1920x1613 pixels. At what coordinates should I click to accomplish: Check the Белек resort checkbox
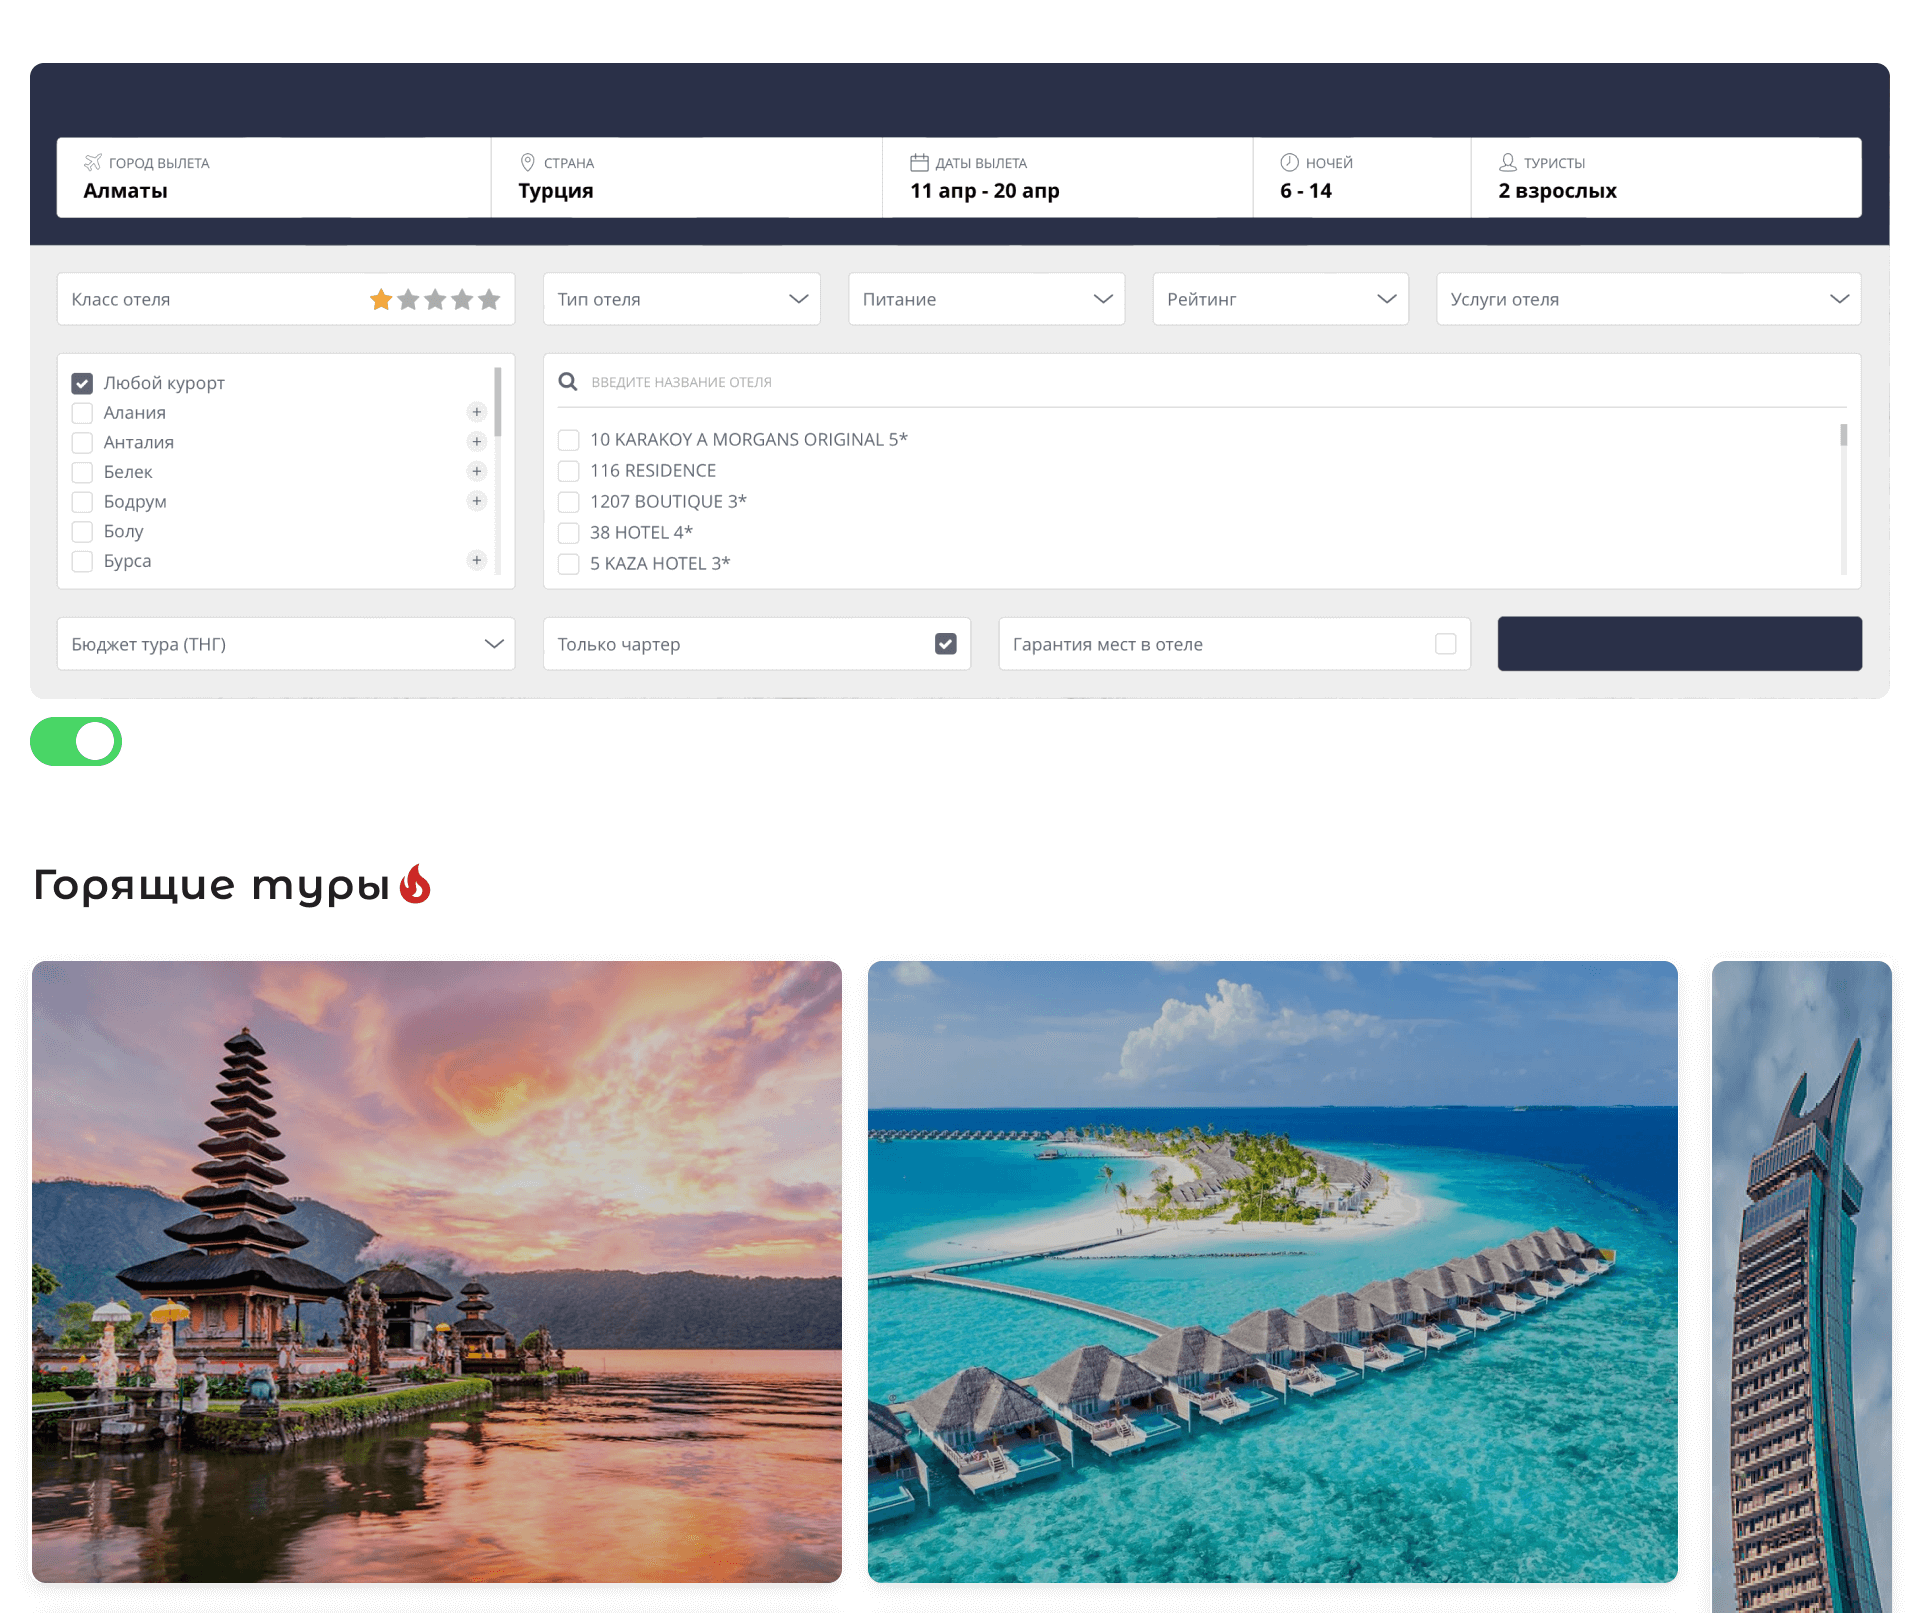click(82, 472)
